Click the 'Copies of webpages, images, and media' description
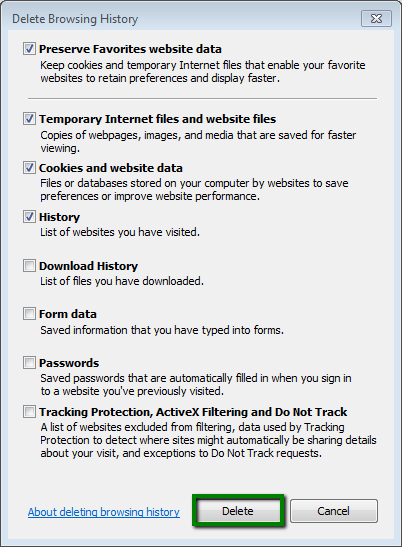Viewport: 402px width, 547px height. pos(198,141)
